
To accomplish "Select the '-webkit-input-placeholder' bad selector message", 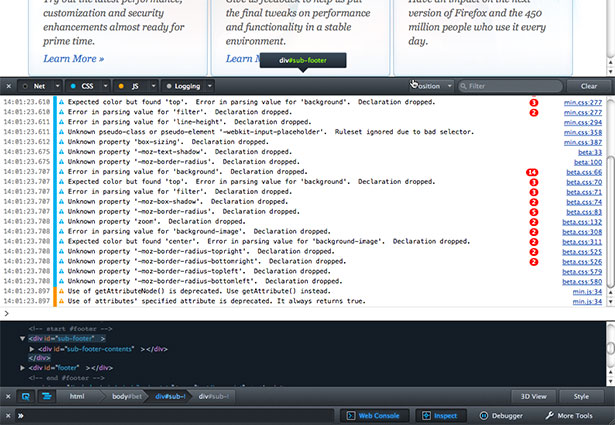I will [x=271, y=132].
